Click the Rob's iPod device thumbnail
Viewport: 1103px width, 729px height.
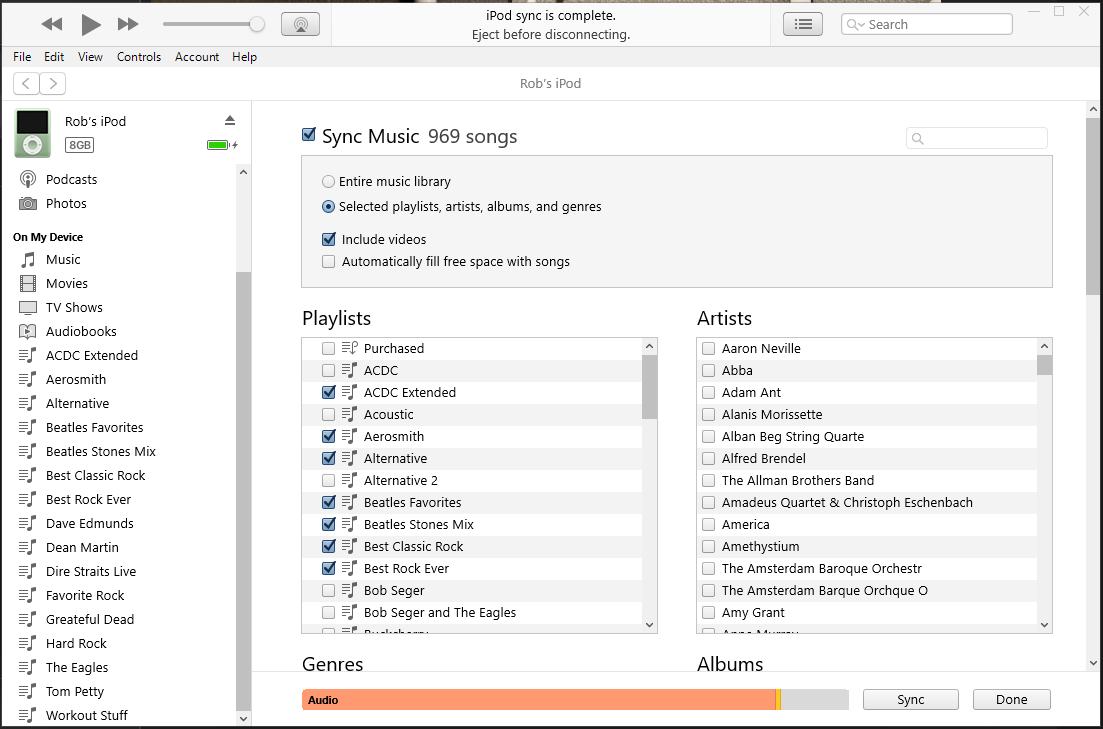tap(32, 133)
